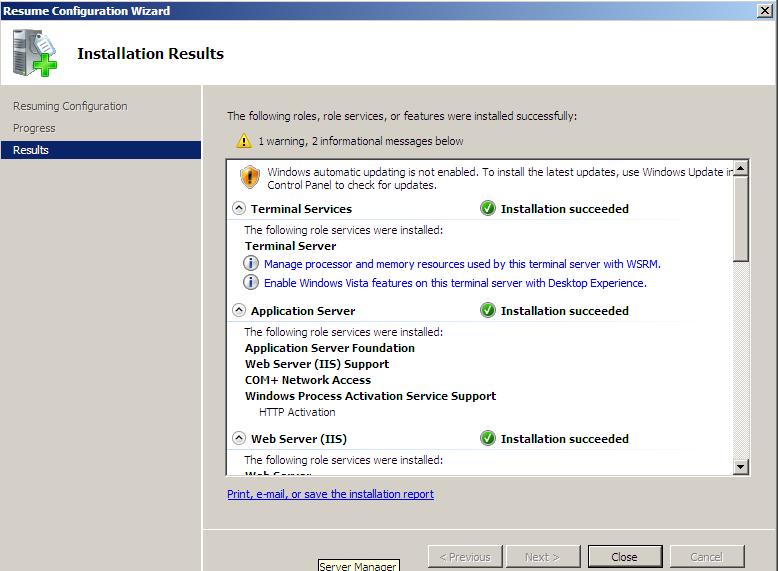Click the results list scrollbar thumb
Image resolution: width=778 pixels, height=571 pixels.
coord(740,219)
